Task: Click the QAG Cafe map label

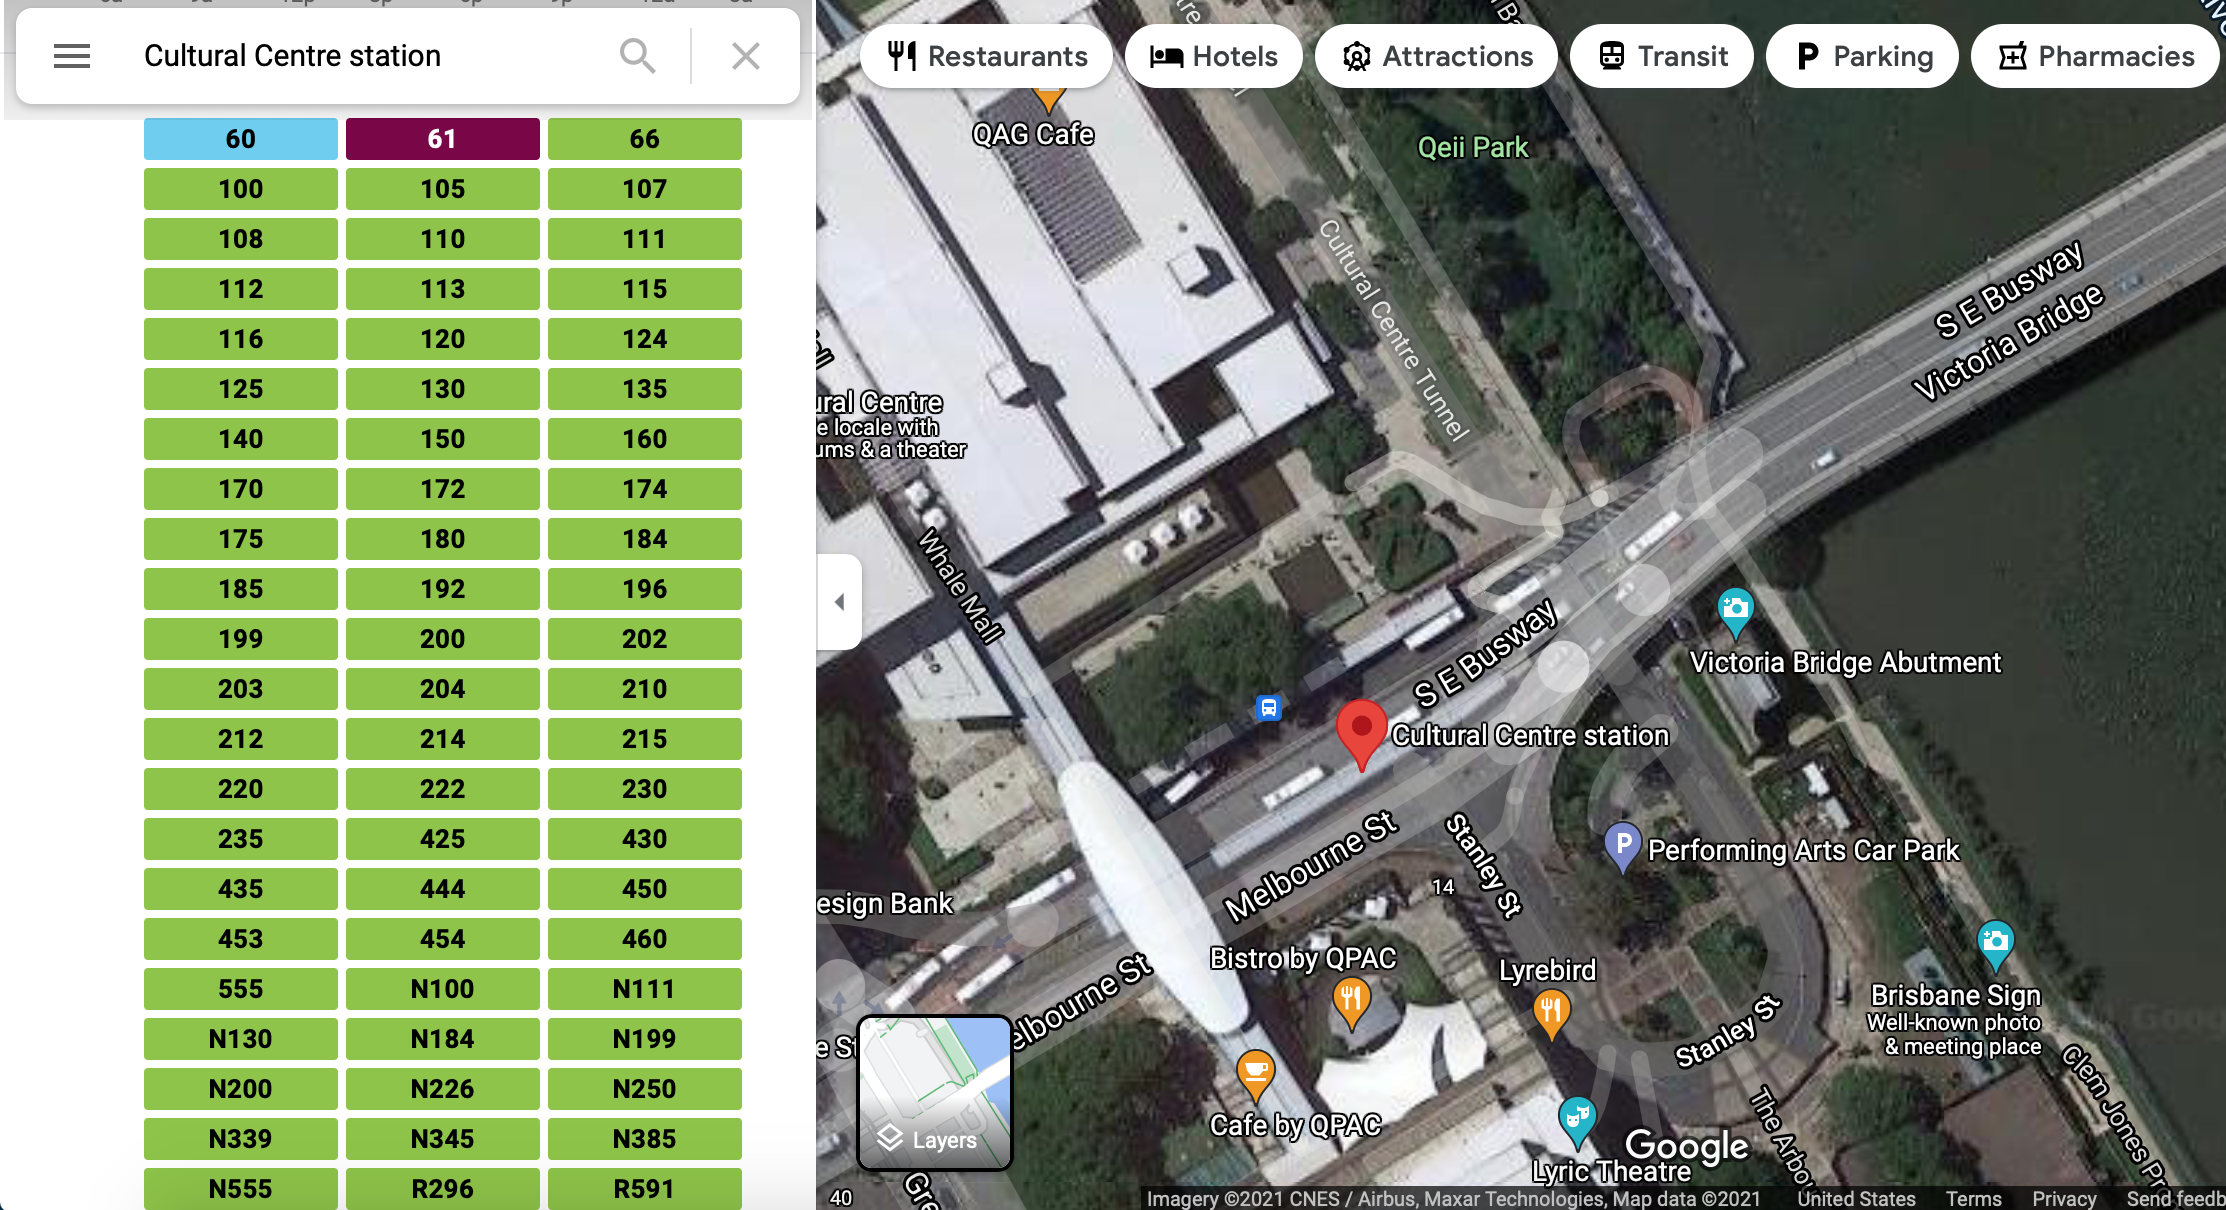Action: coord(1033,134)
